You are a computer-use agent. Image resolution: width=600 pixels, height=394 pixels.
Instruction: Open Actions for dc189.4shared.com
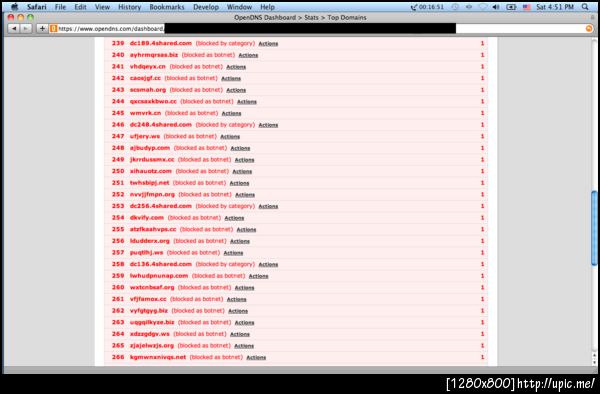[268, 44]
